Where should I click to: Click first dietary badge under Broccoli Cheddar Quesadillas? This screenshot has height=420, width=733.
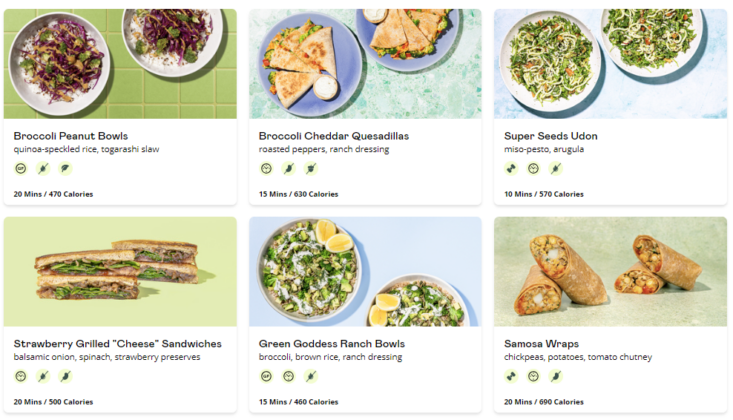coord(266,168)
